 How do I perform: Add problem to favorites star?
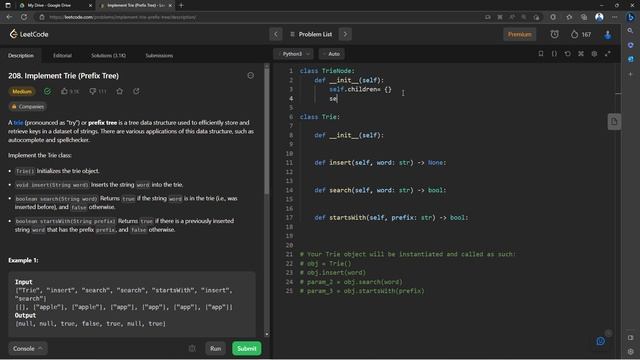pyautogui.click(x=120, y=91)
